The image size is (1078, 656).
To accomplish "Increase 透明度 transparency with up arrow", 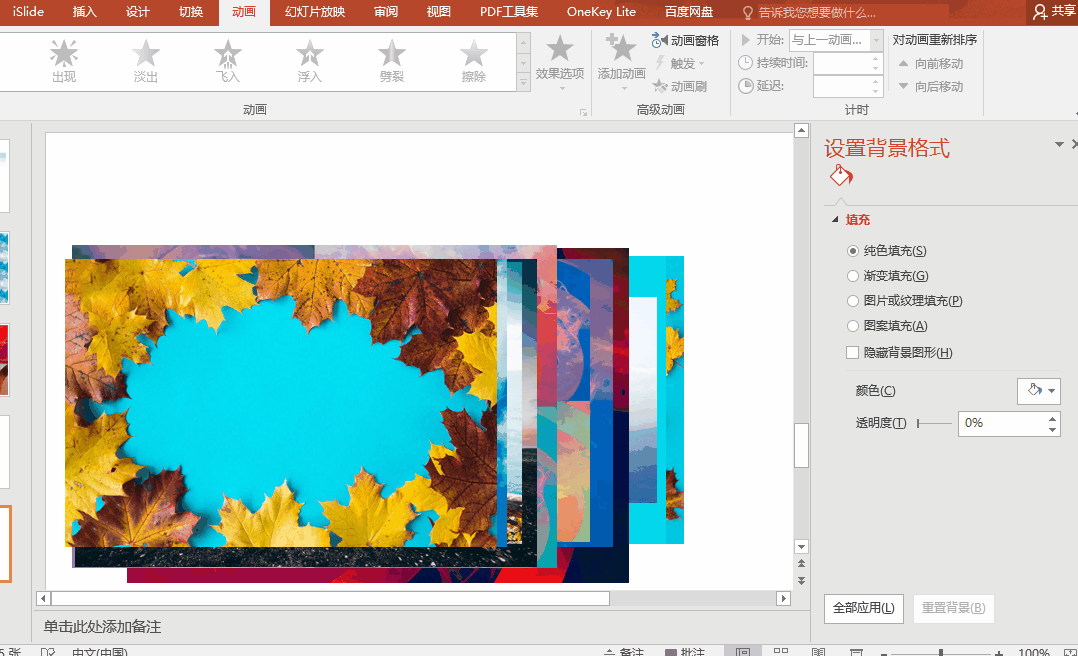I will point(1052,418).
